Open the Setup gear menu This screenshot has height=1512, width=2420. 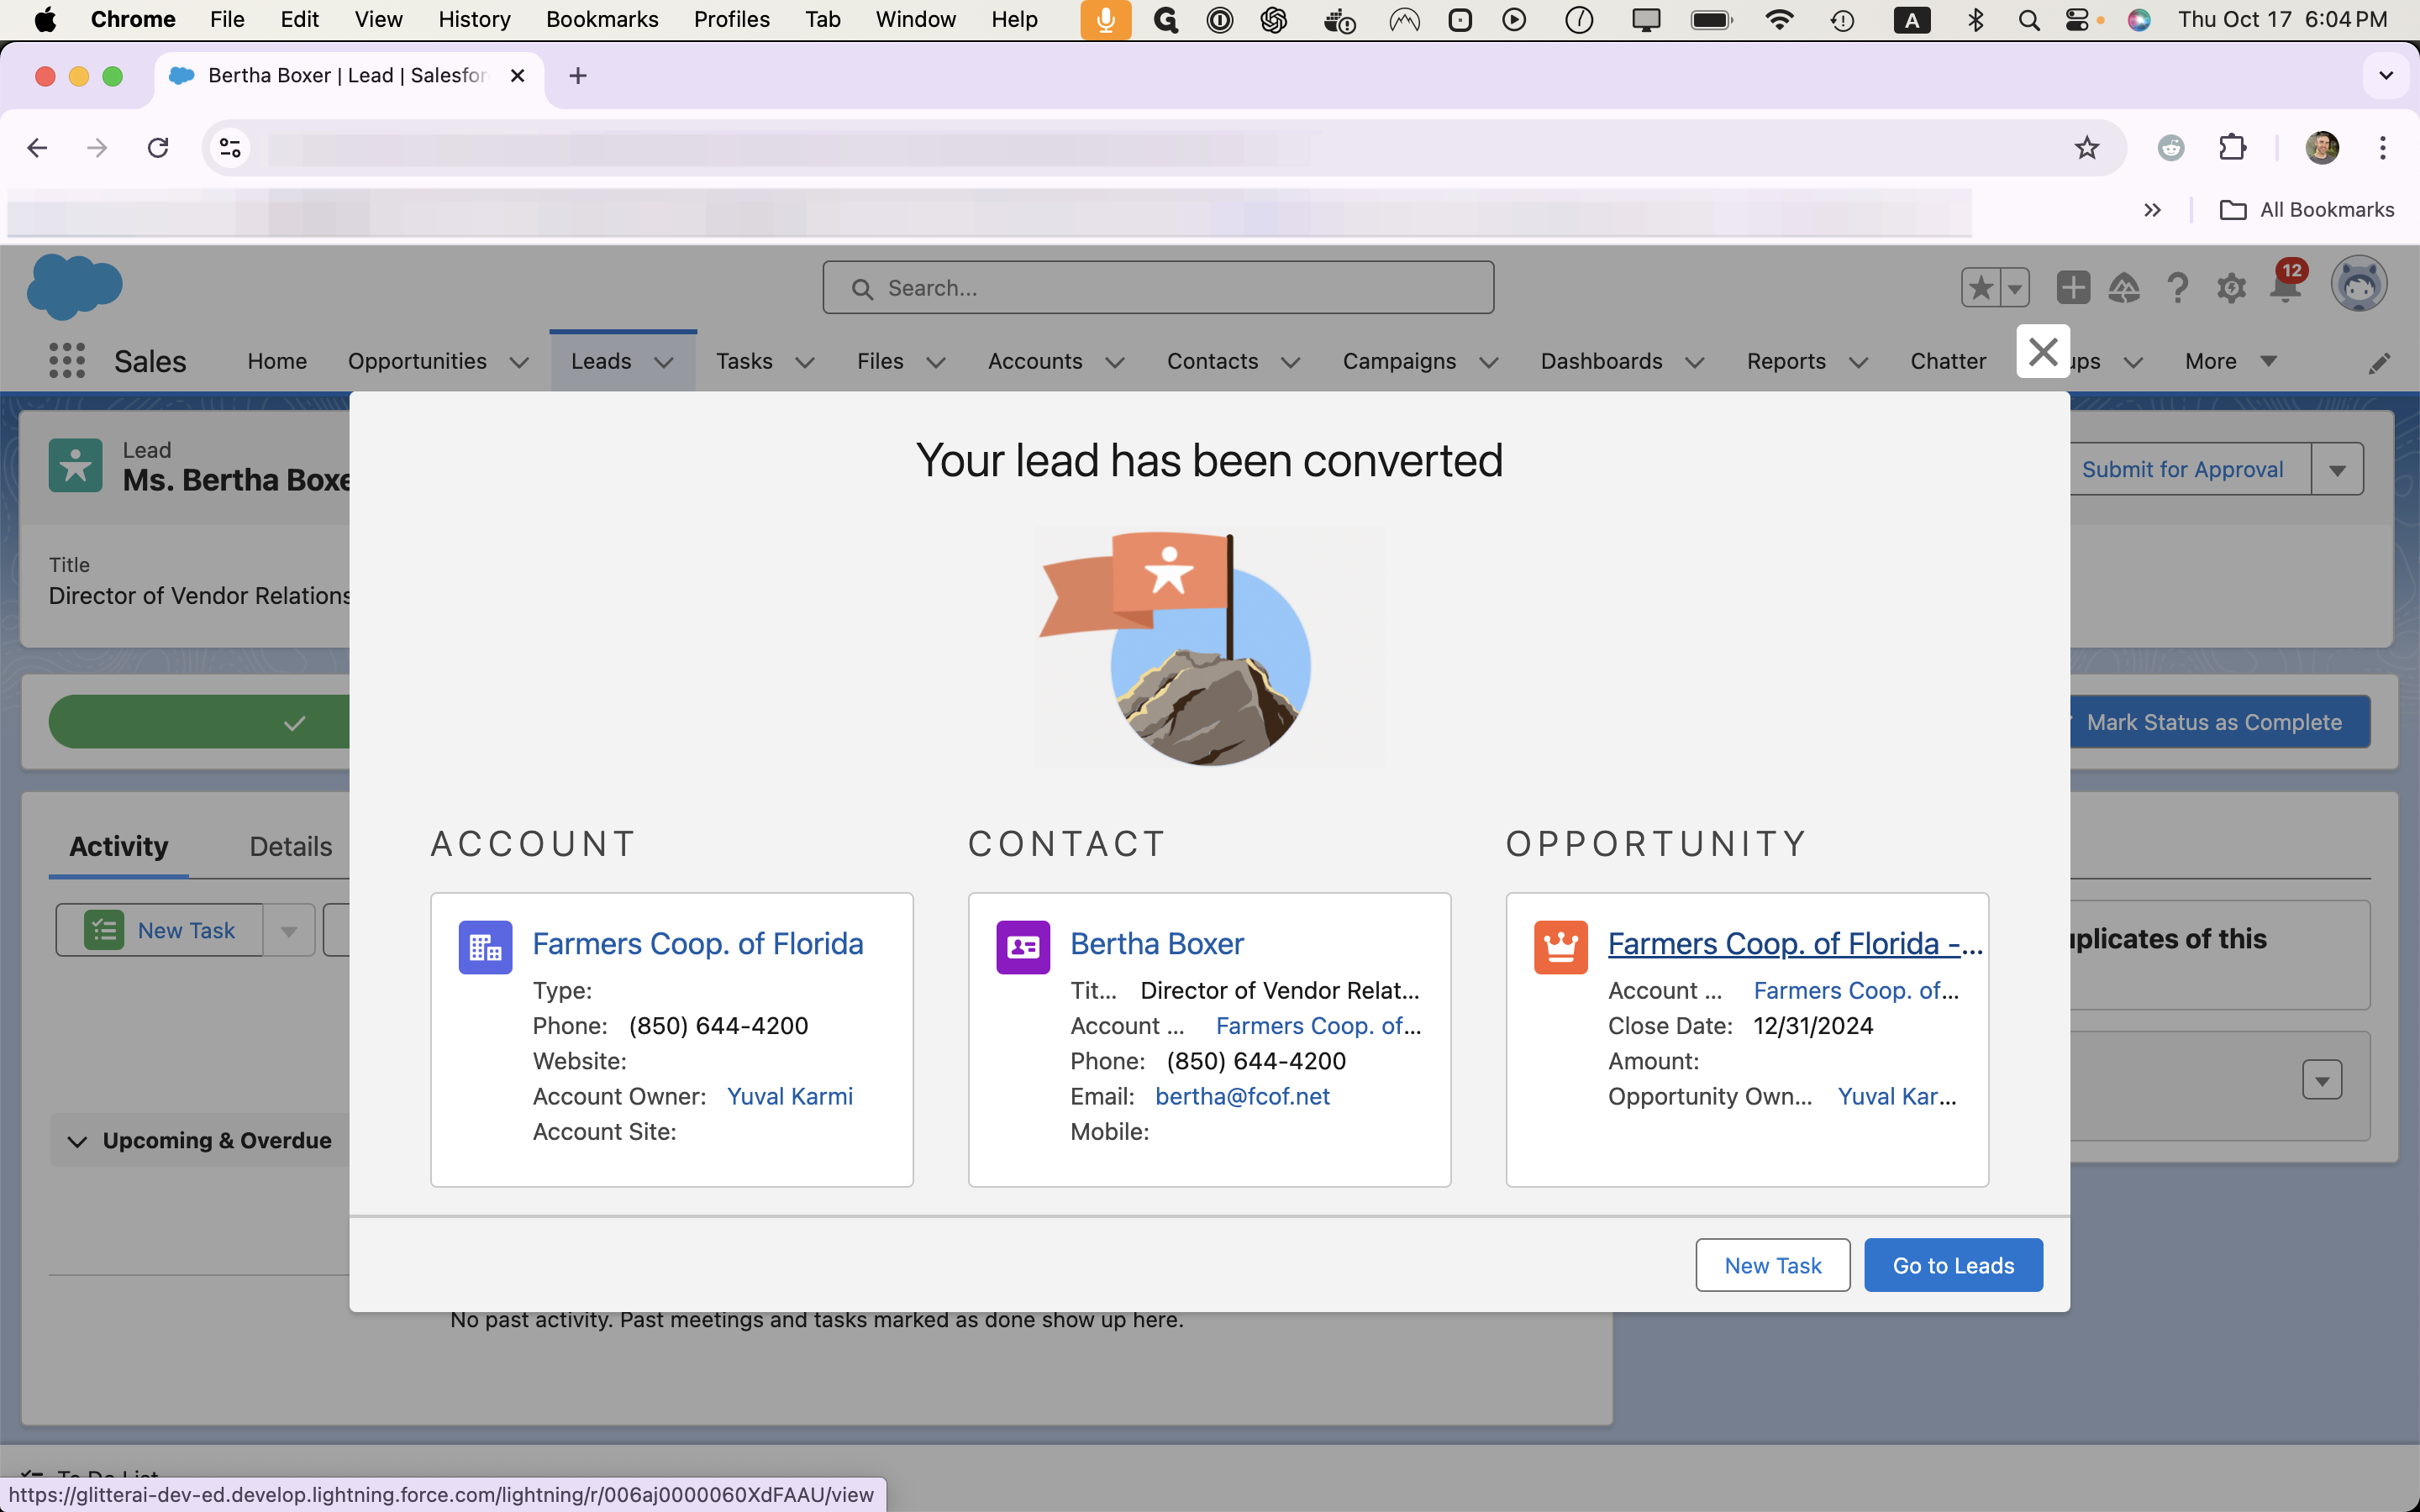(x=2231, y=288)
